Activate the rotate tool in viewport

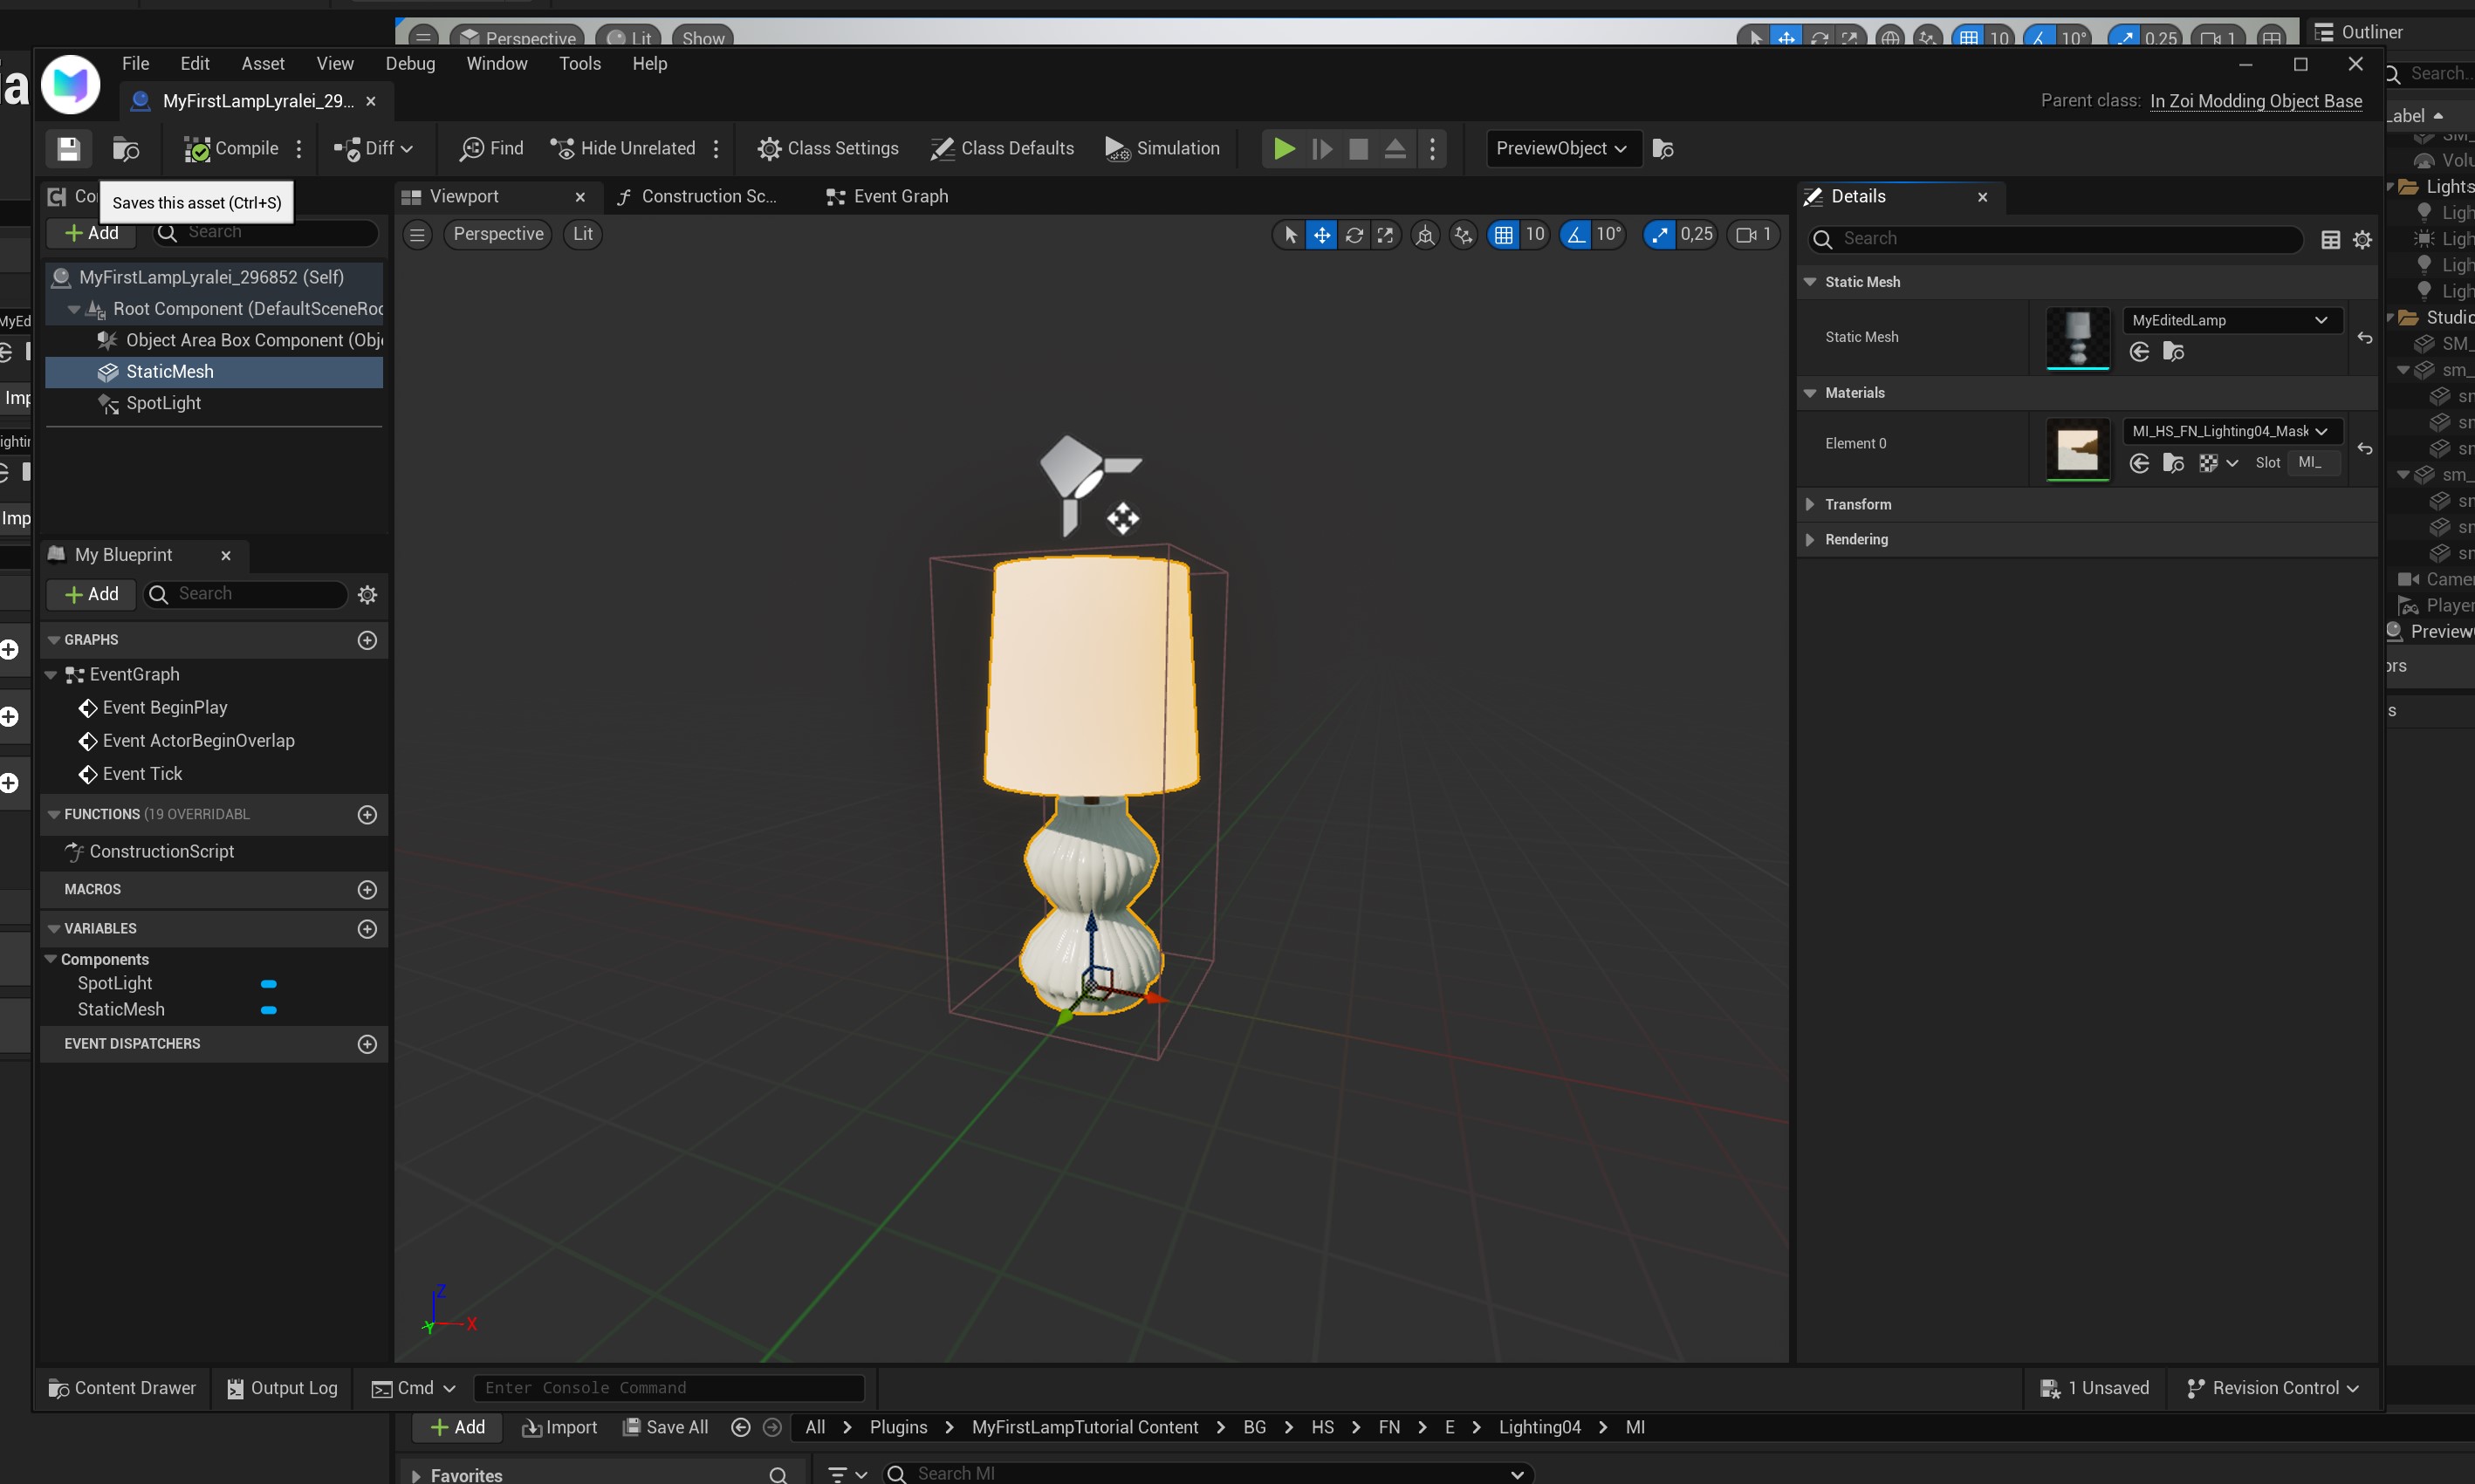tap(1354, 235)
